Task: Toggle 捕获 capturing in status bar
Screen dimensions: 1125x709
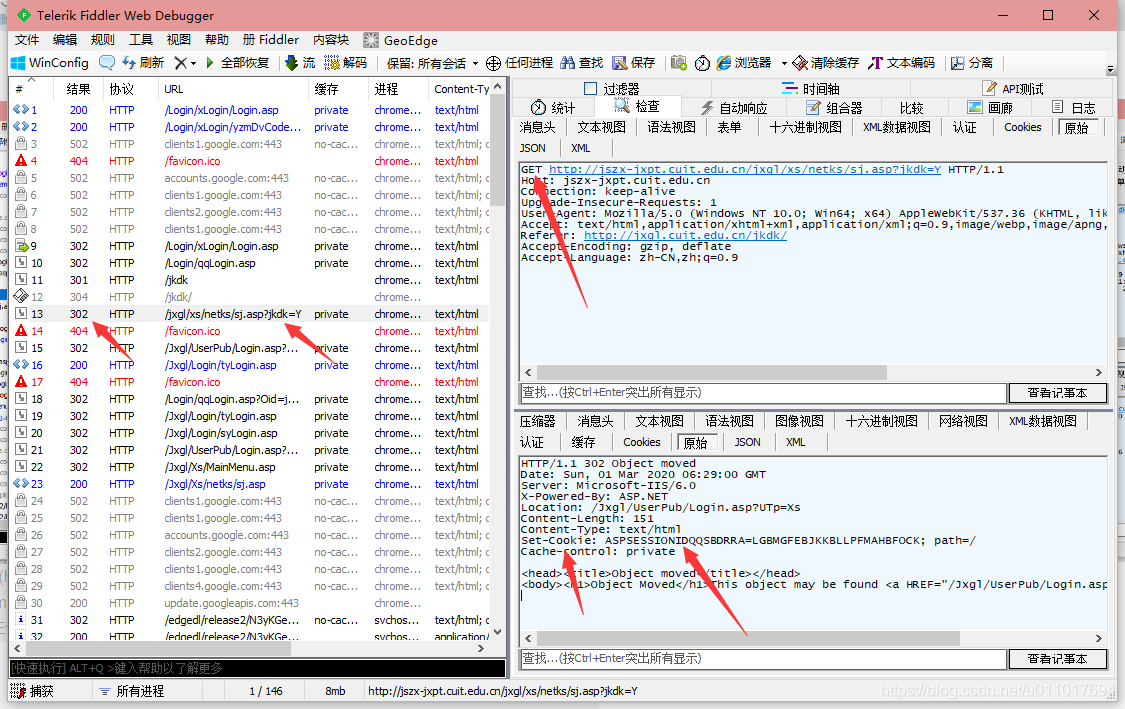Action: click(x=32, y=691)
